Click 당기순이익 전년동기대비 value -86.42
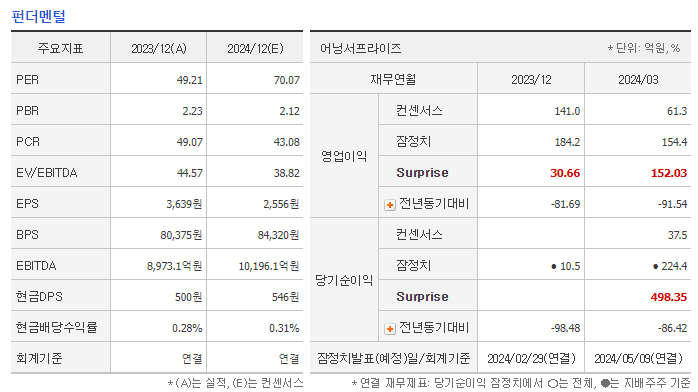698x392 pixels. tap(673, 328)
